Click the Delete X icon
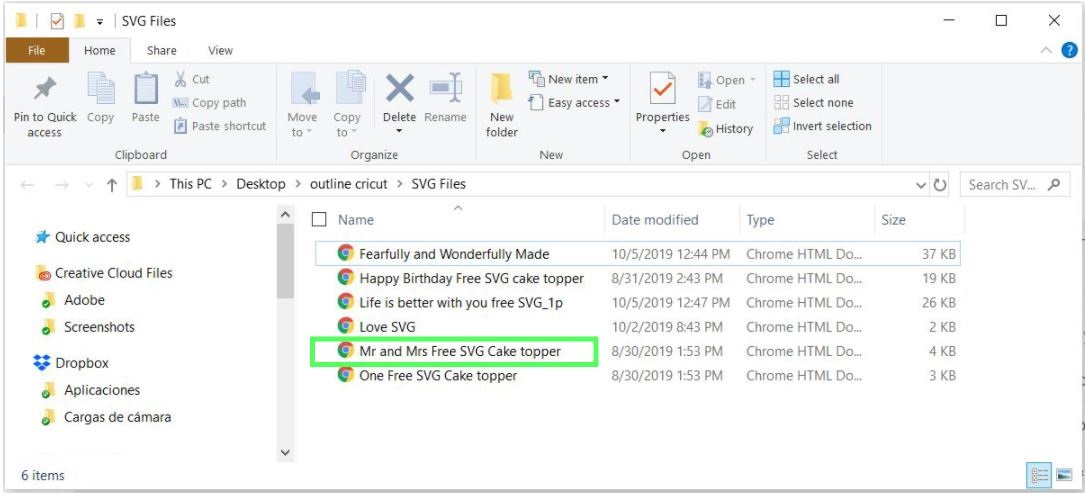Screen dimensions: 1085x495 (399, 89)
